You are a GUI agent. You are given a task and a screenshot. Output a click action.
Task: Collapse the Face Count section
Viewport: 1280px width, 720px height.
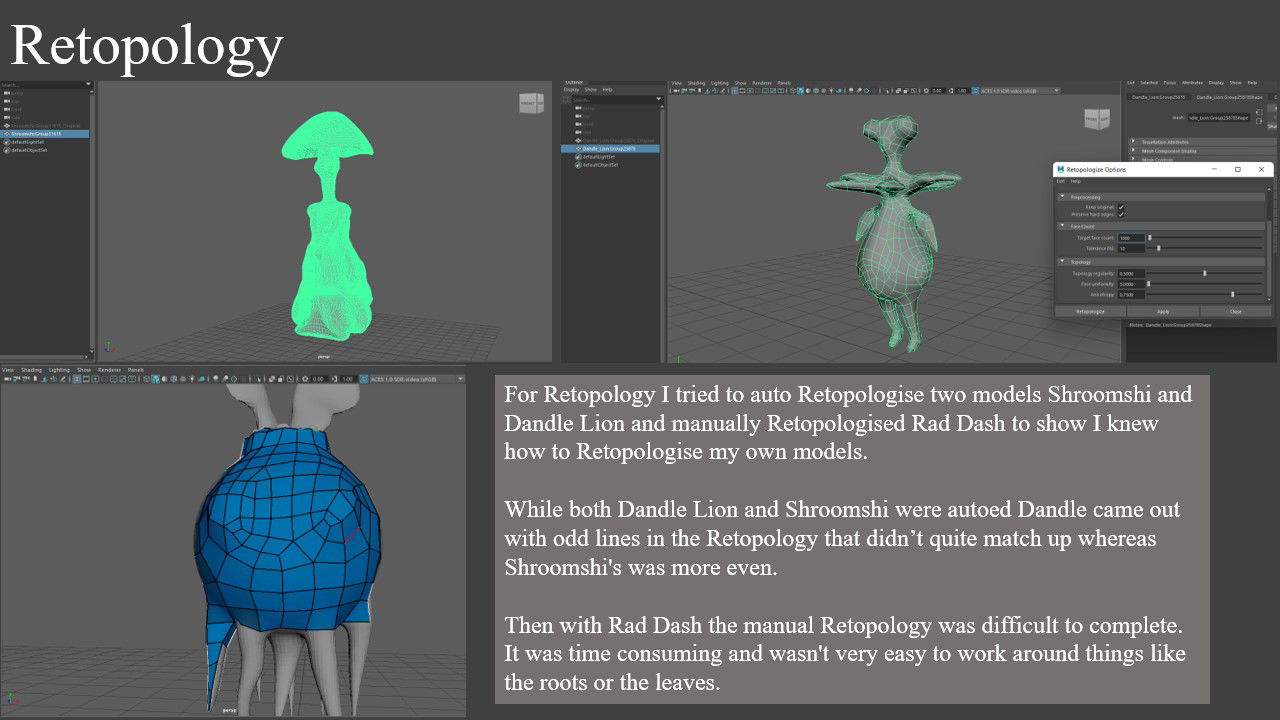(1063, 226)
